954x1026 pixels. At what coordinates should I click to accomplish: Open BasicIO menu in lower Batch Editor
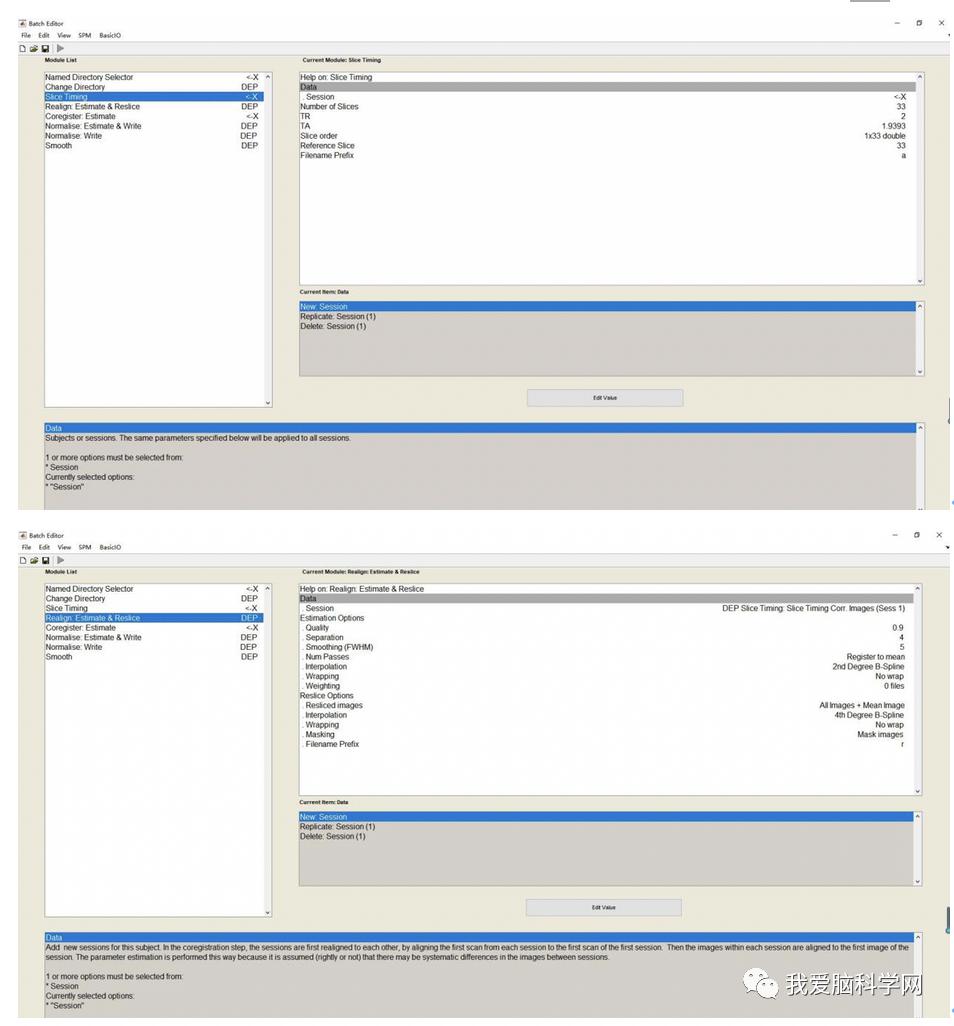[x=110, y=547]
